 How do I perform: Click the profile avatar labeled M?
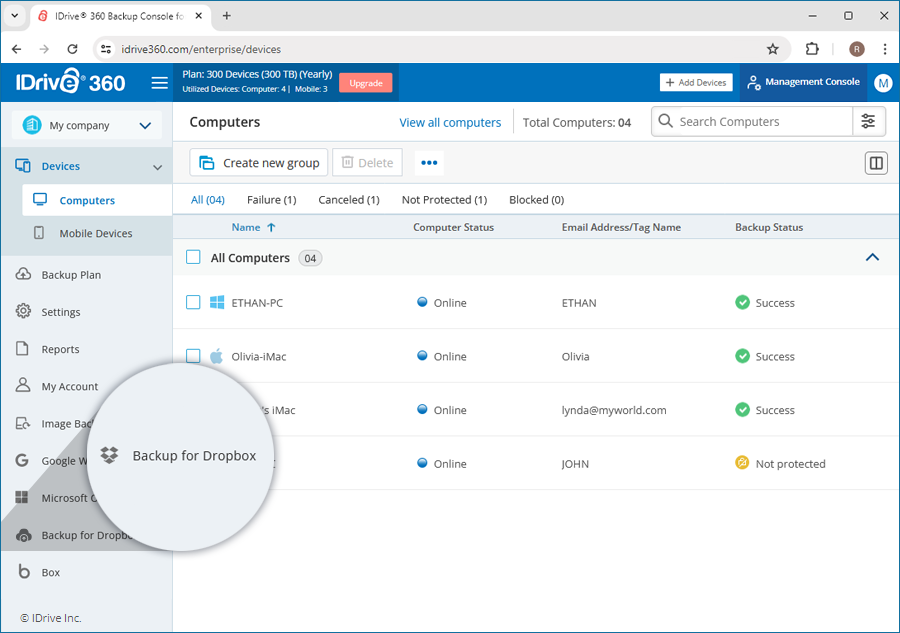883,83
